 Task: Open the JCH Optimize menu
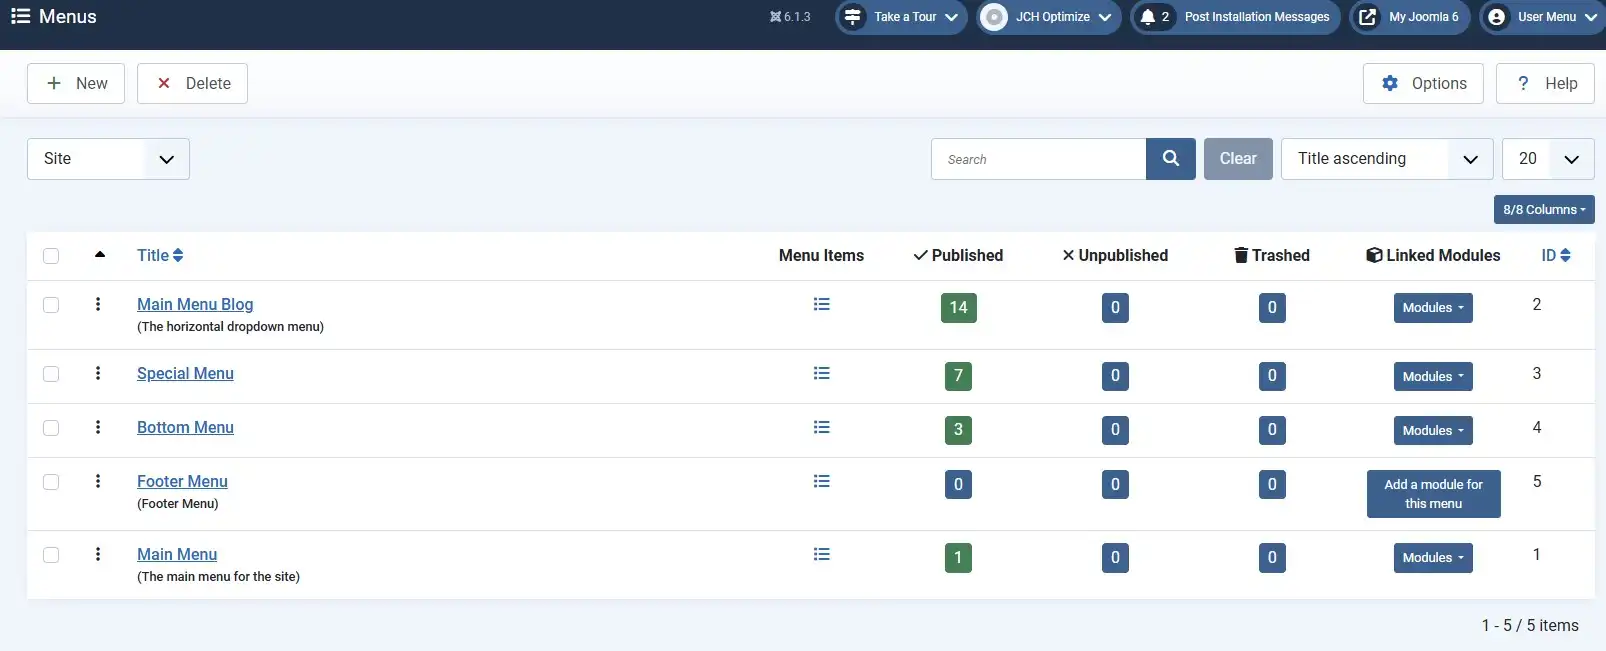(x=1049, y=17)
